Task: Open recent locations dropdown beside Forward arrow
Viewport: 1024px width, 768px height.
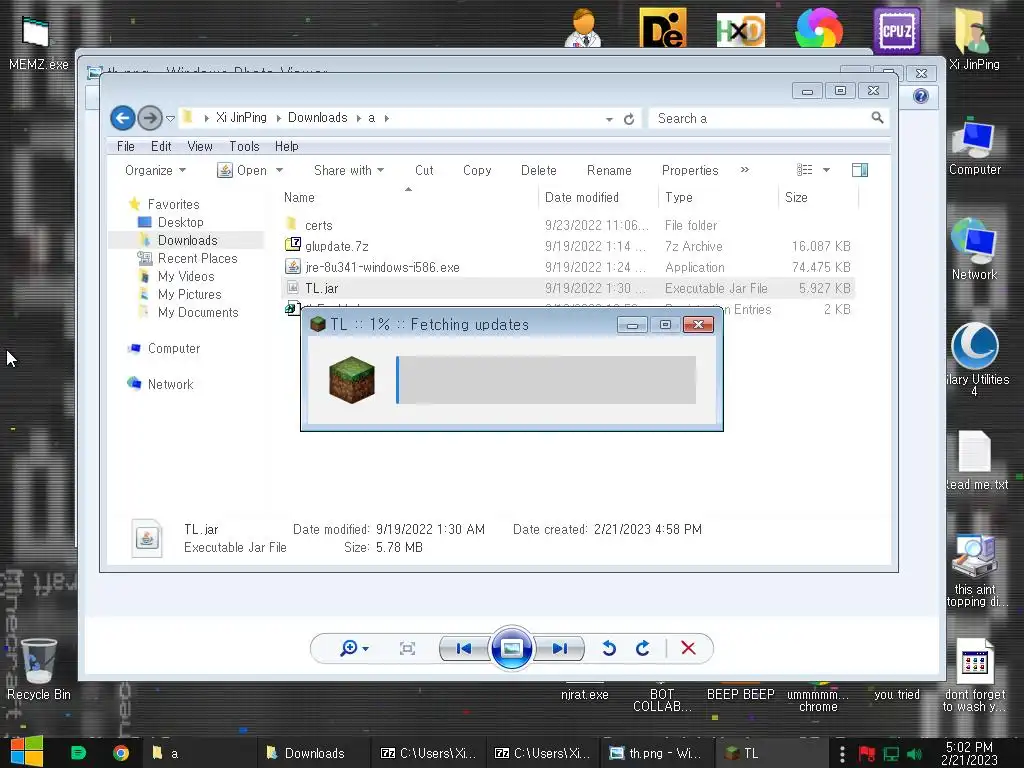Action: 170,119
